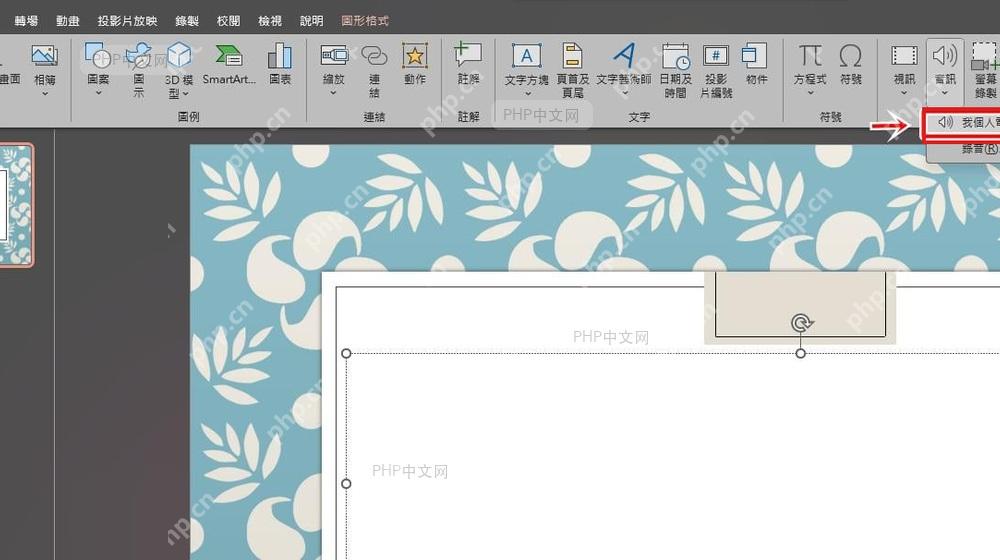
Task: Open the 動作 action settings
Action: (415, 64)
